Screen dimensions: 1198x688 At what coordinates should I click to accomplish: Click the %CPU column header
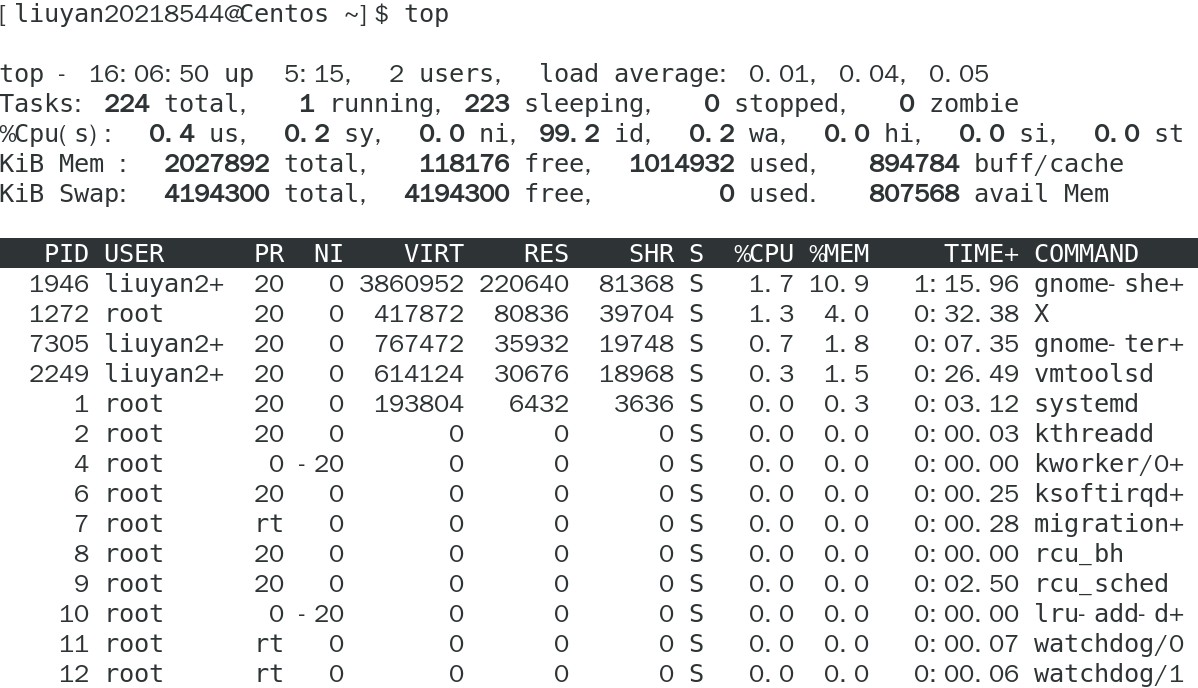click(764, 254)
